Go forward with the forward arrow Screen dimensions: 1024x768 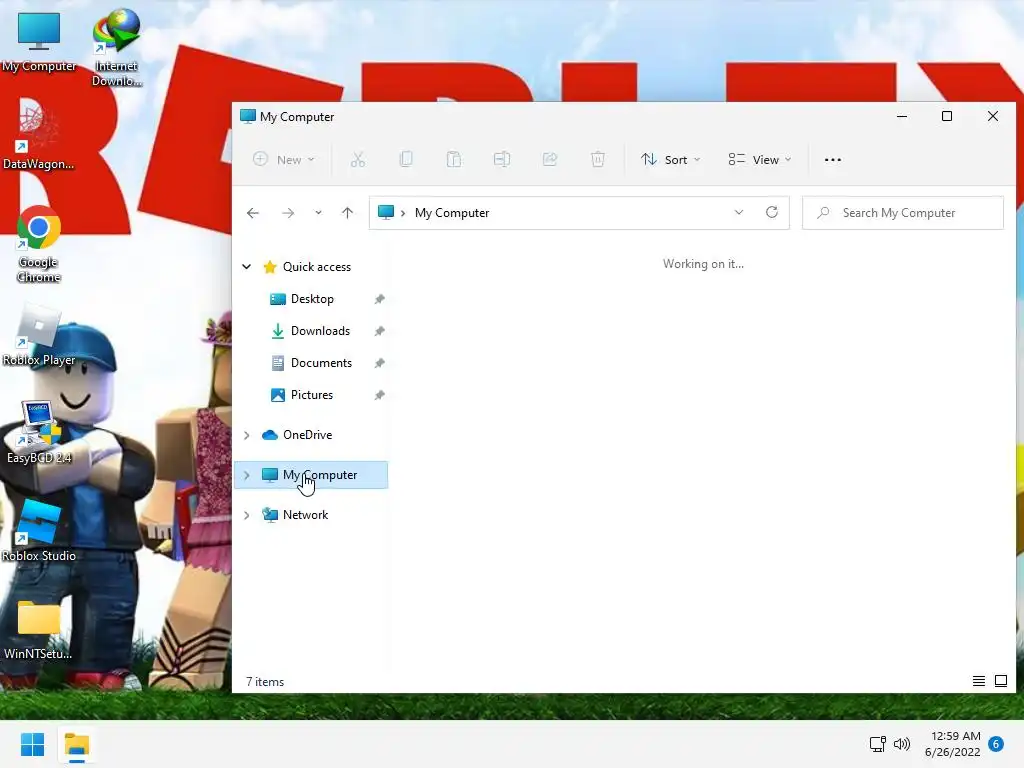pyautogui.click(x=288, y=213)
